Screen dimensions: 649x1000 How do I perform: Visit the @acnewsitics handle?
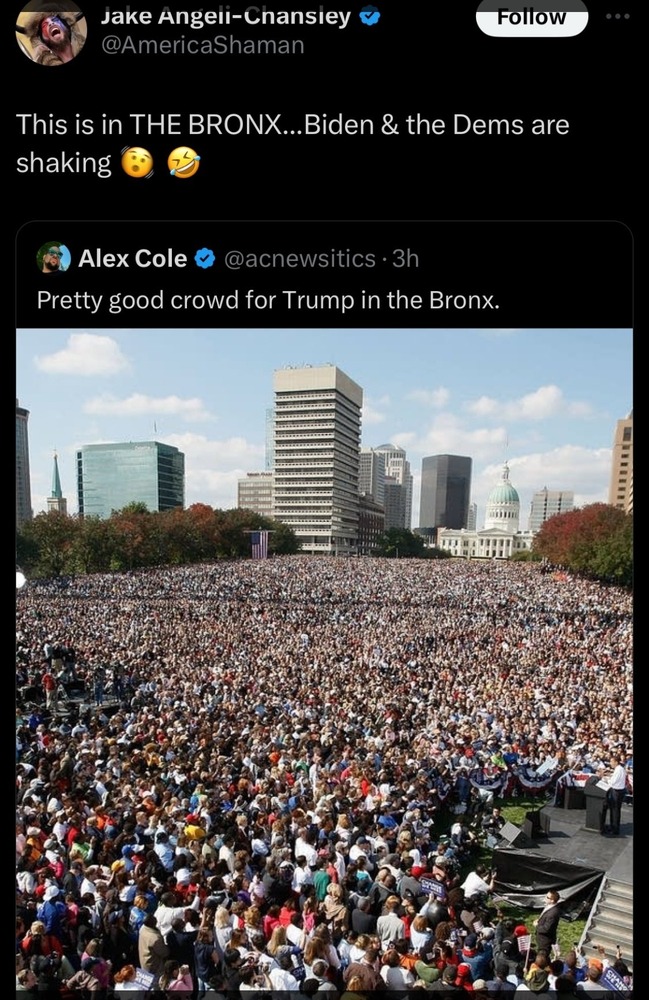pos(300,258)
